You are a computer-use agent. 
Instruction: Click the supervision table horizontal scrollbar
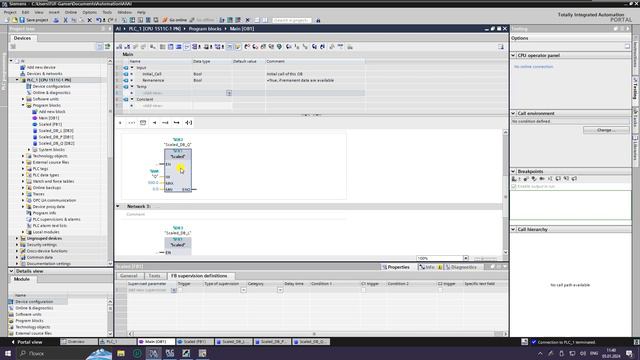(x=314, y=333)
